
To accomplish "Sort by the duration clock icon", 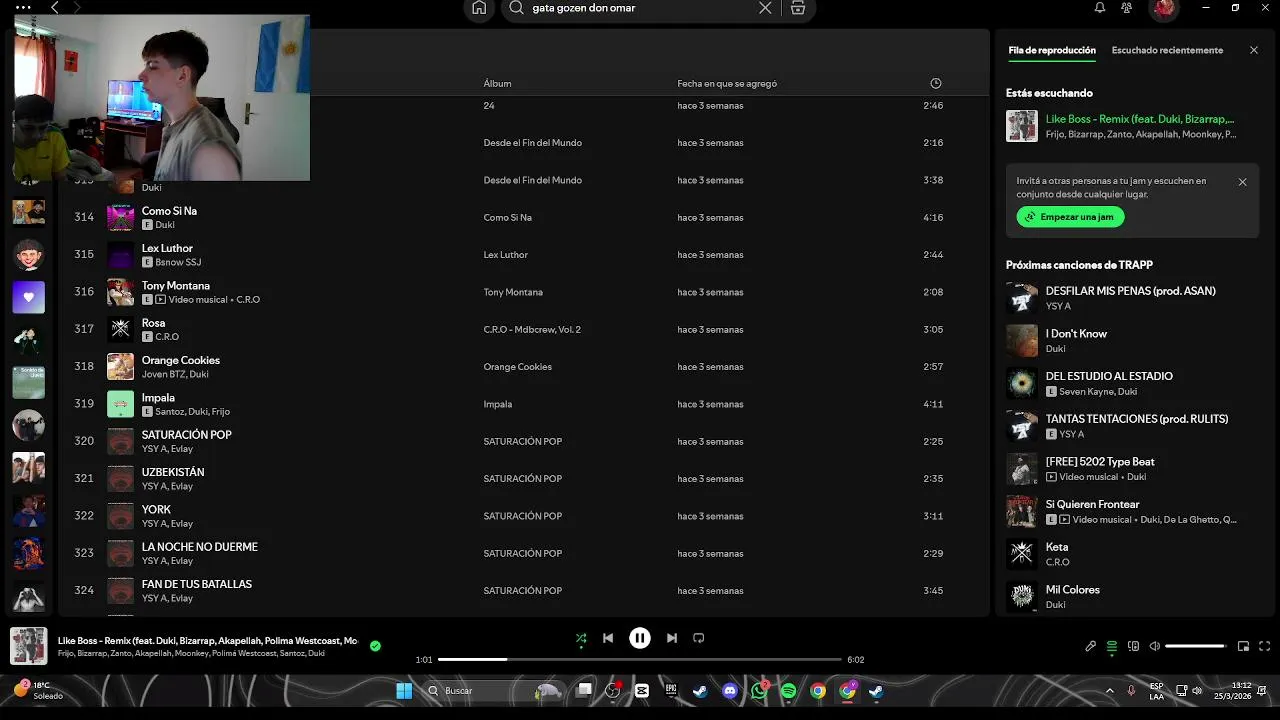I will [936, 83].
